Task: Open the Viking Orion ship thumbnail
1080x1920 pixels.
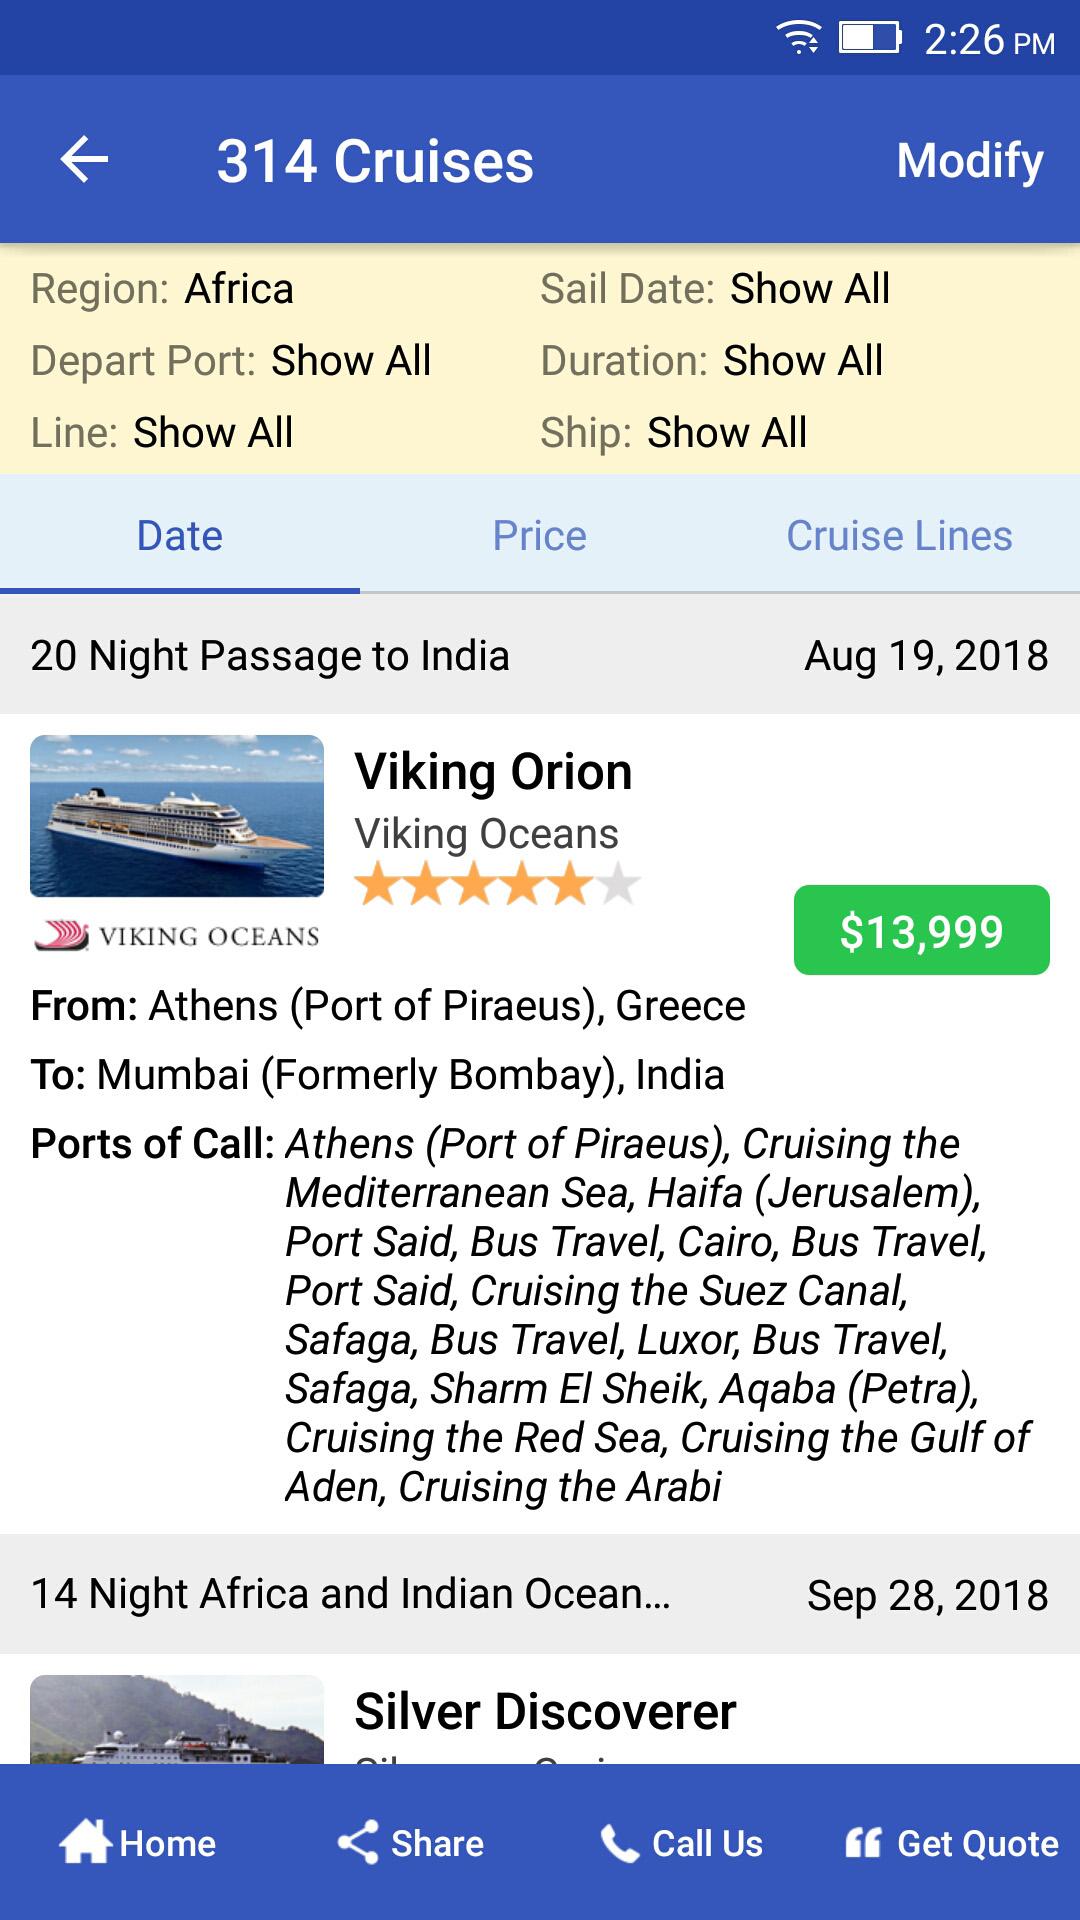Action: pyautogui.click(x=177, y=816)
